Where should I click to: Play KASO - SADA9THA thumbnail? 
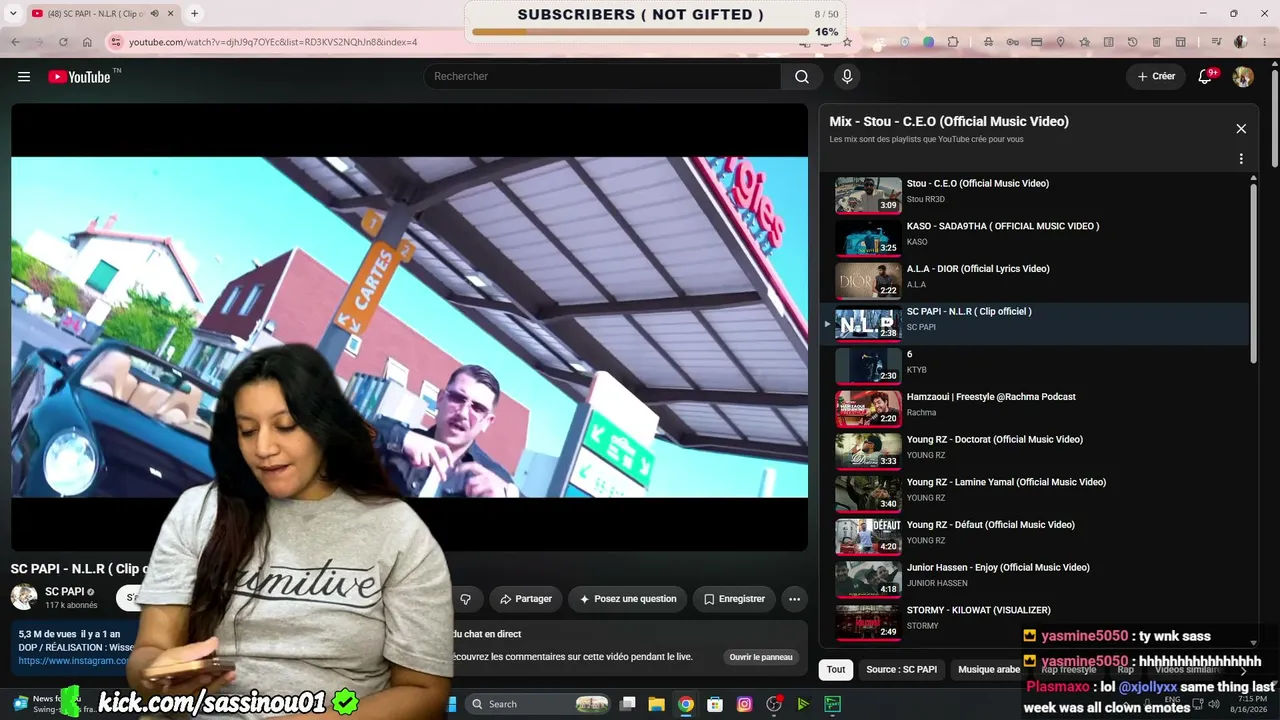click(x=868, y=238)
